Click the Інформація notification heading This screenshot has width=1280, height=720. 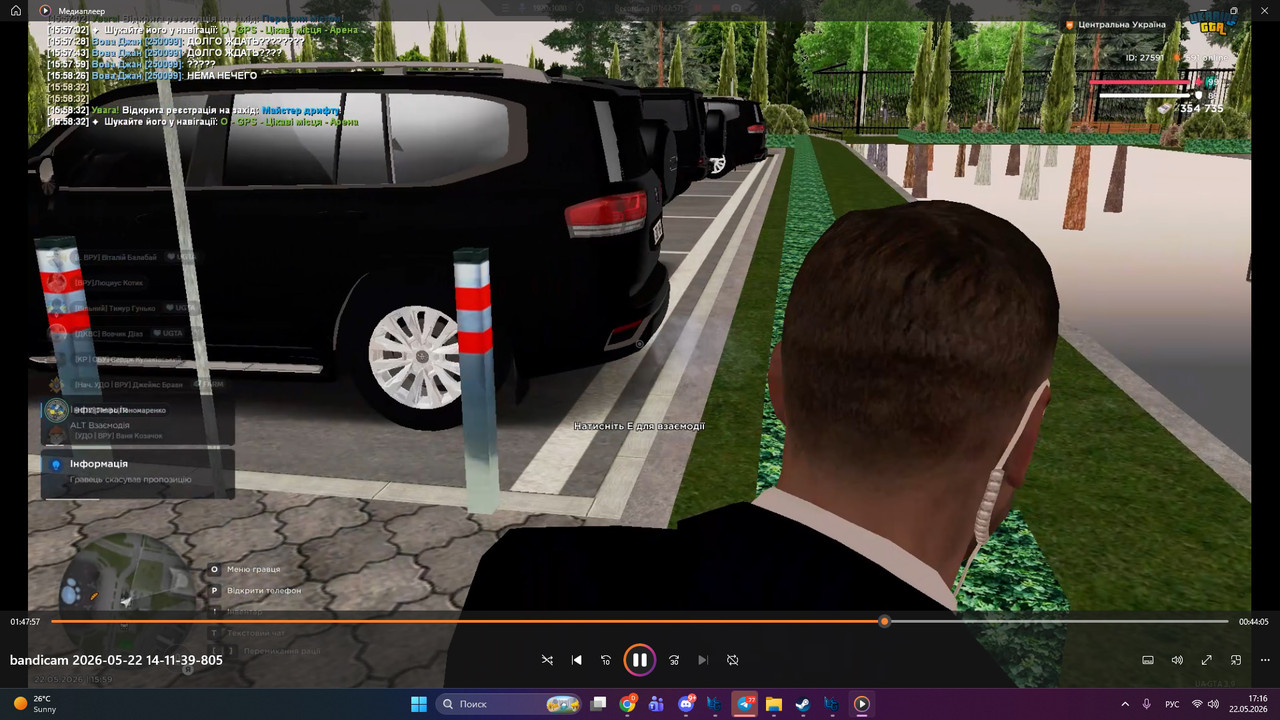(98, 464)
